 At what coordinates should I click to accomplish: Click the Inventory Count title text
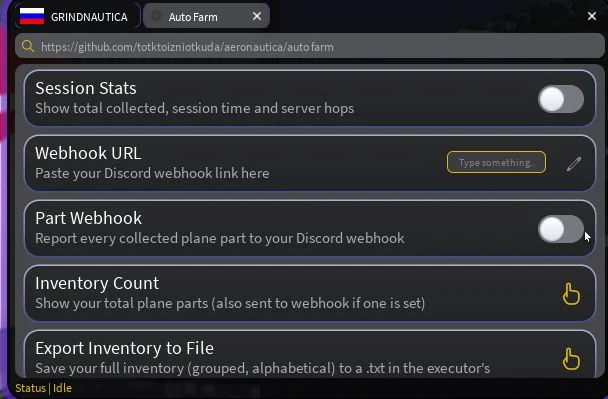[97, 283]
